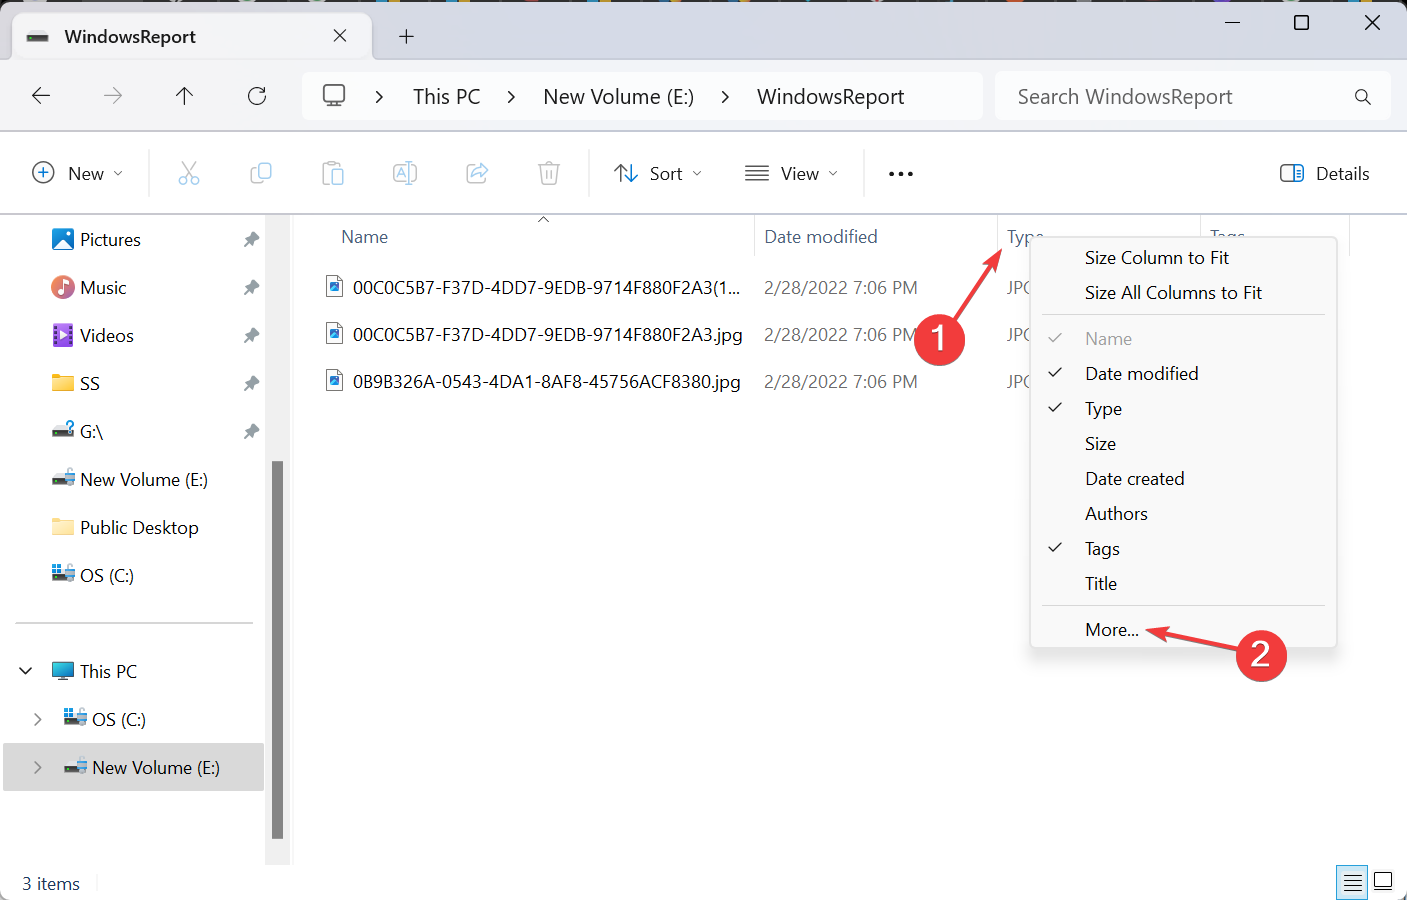Expand chevron after This PC in address bar
Image resolution: width=1407 pixels, height=900 pixels.
tap(511, 97)
